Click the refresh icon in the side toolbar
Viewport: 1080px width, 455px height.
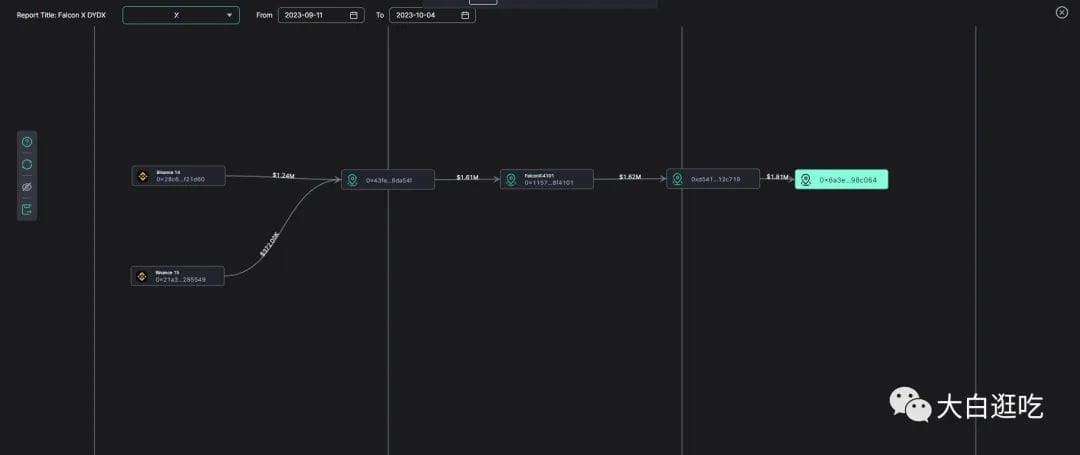27,165
